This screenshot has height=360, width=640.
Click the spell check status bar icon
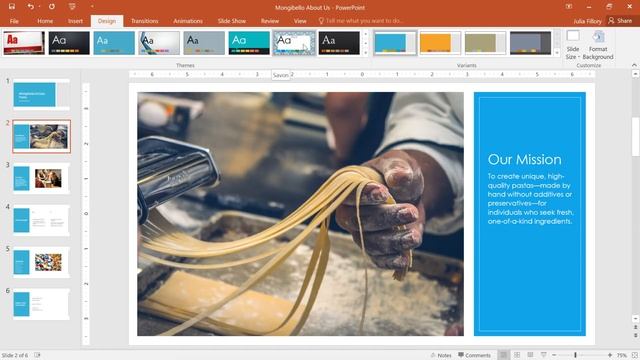(x=37, y=355)
